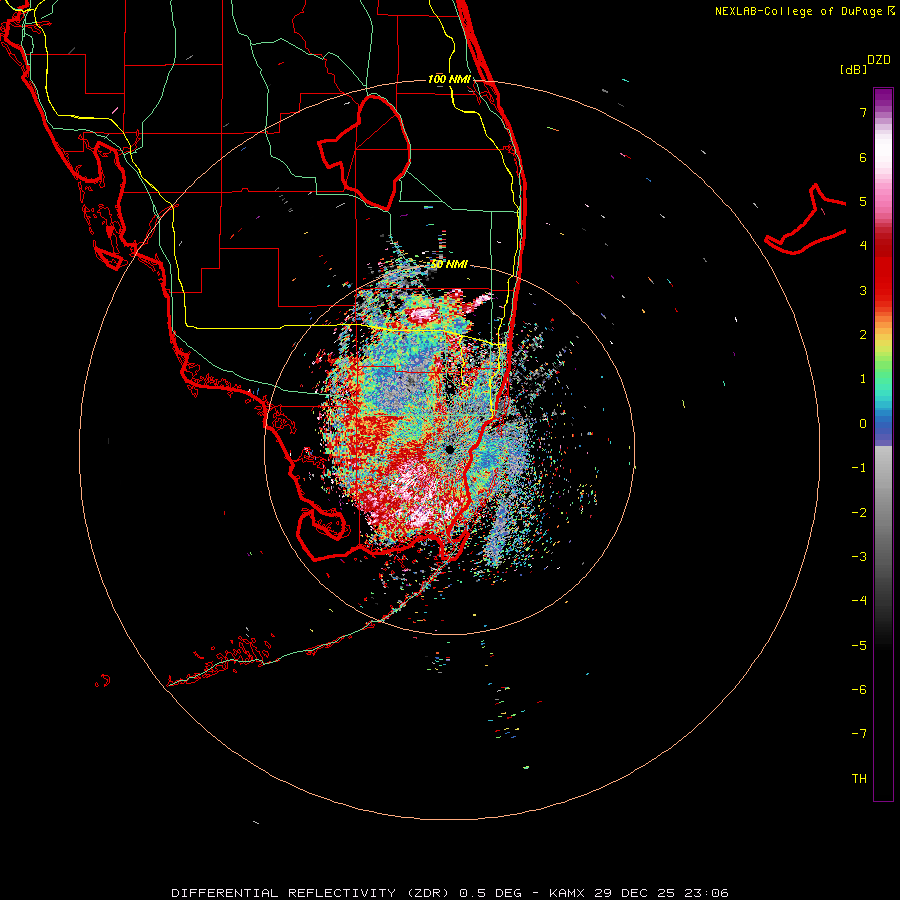
Task: Select the 5 value on the dB scale
Action: tap(863, 201)
